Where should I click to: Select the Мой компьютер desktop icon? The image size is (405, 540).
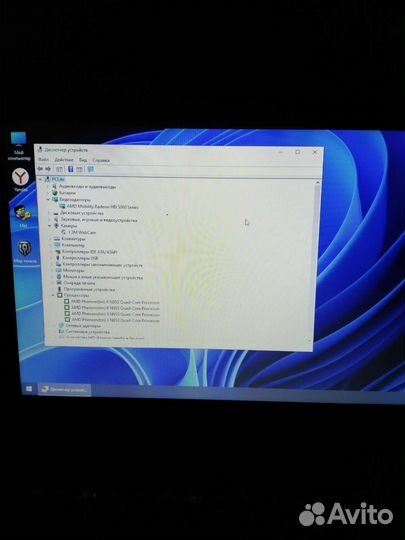point(19,146)
